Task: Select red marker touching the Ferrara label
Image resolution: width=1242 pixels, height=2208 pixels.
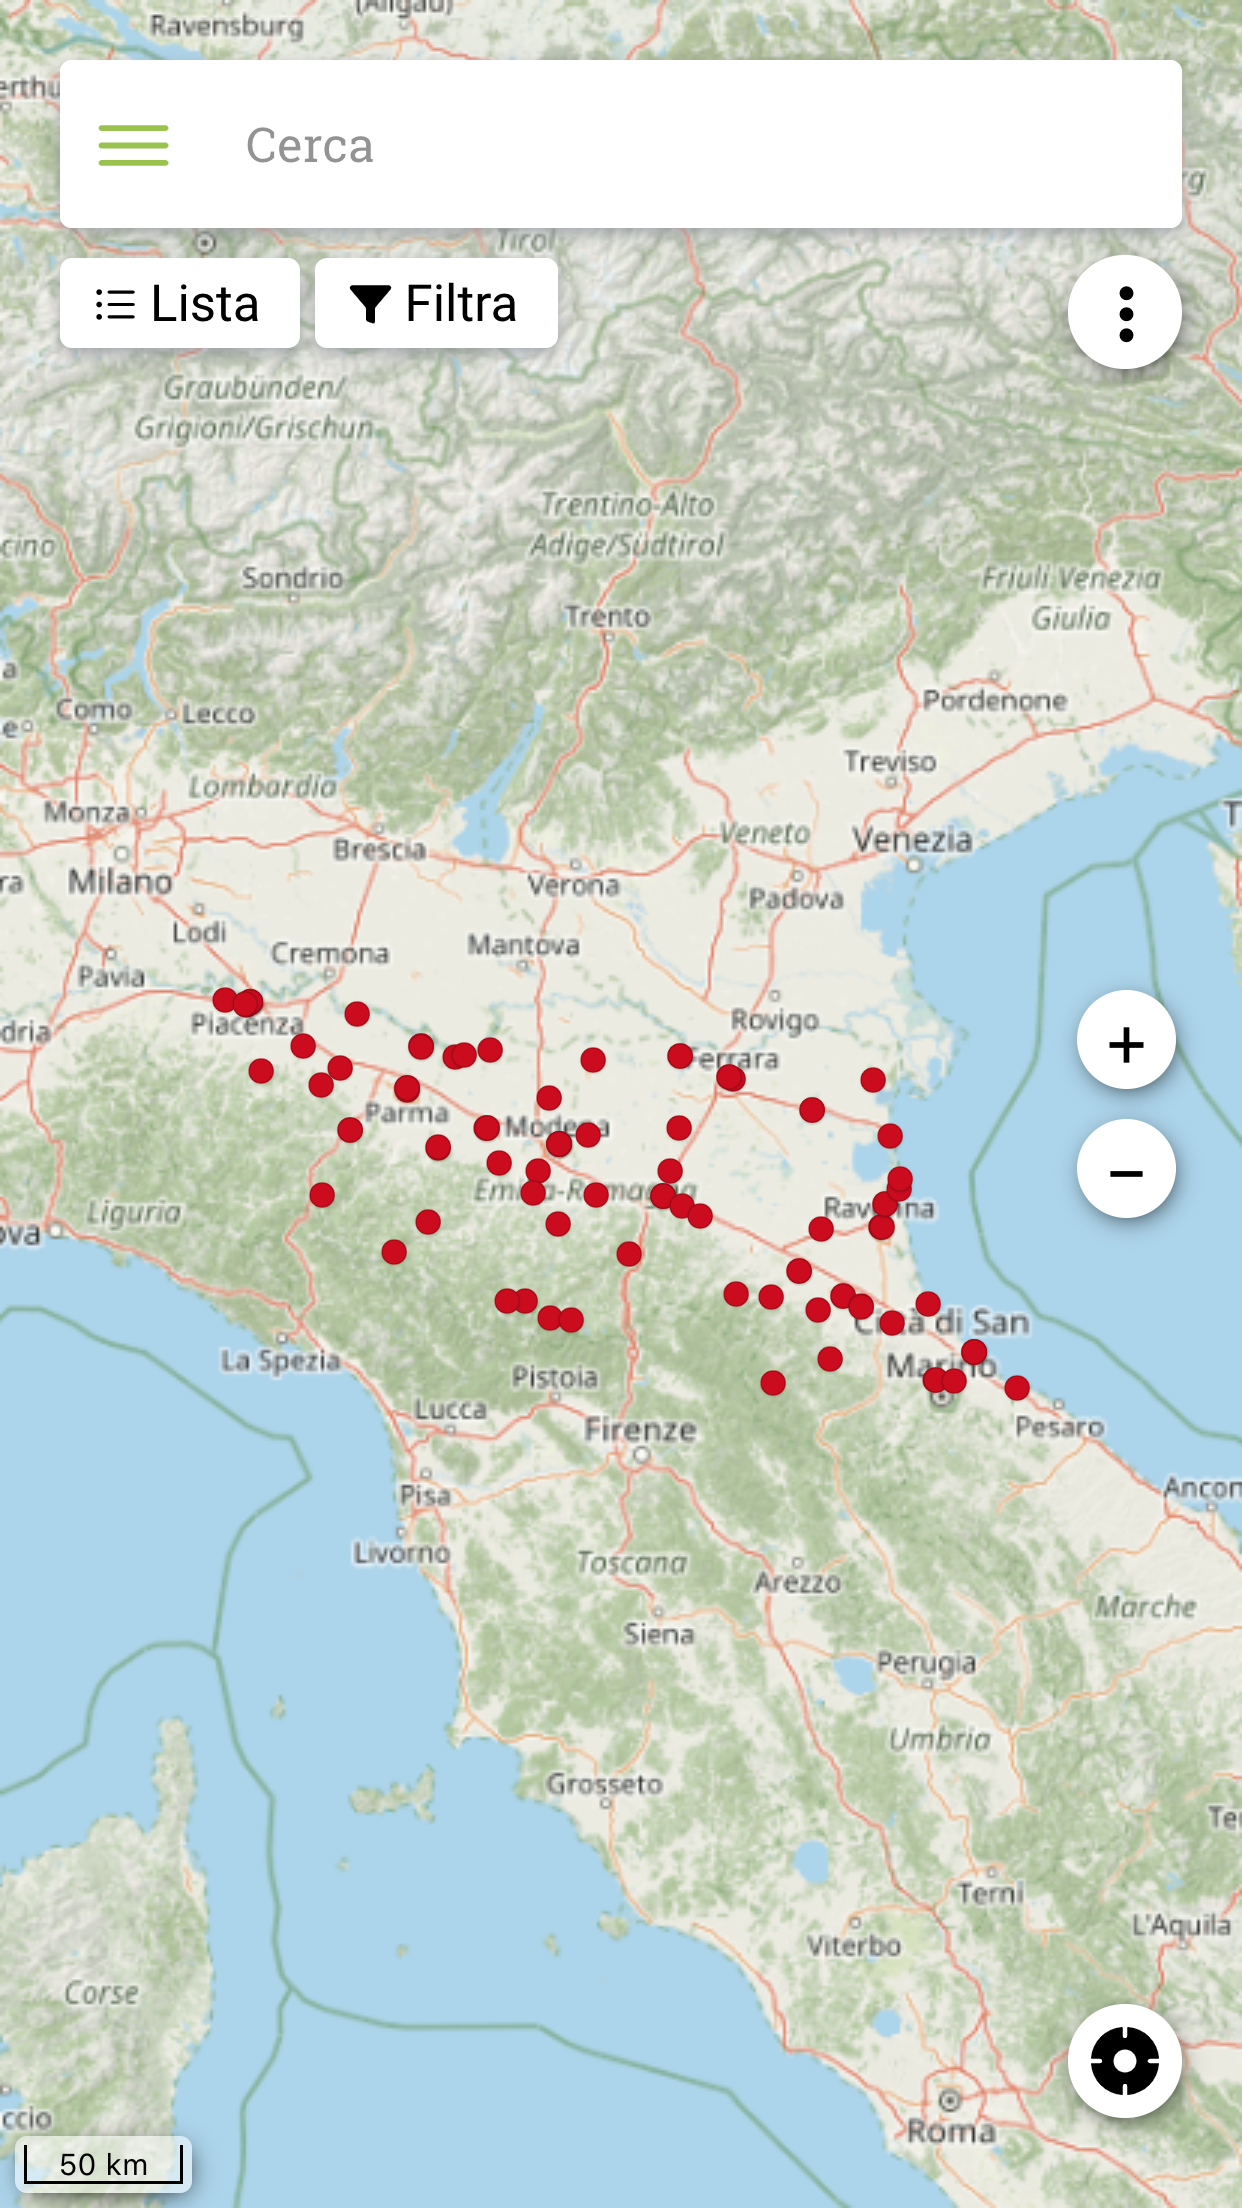Action: 680,1056
